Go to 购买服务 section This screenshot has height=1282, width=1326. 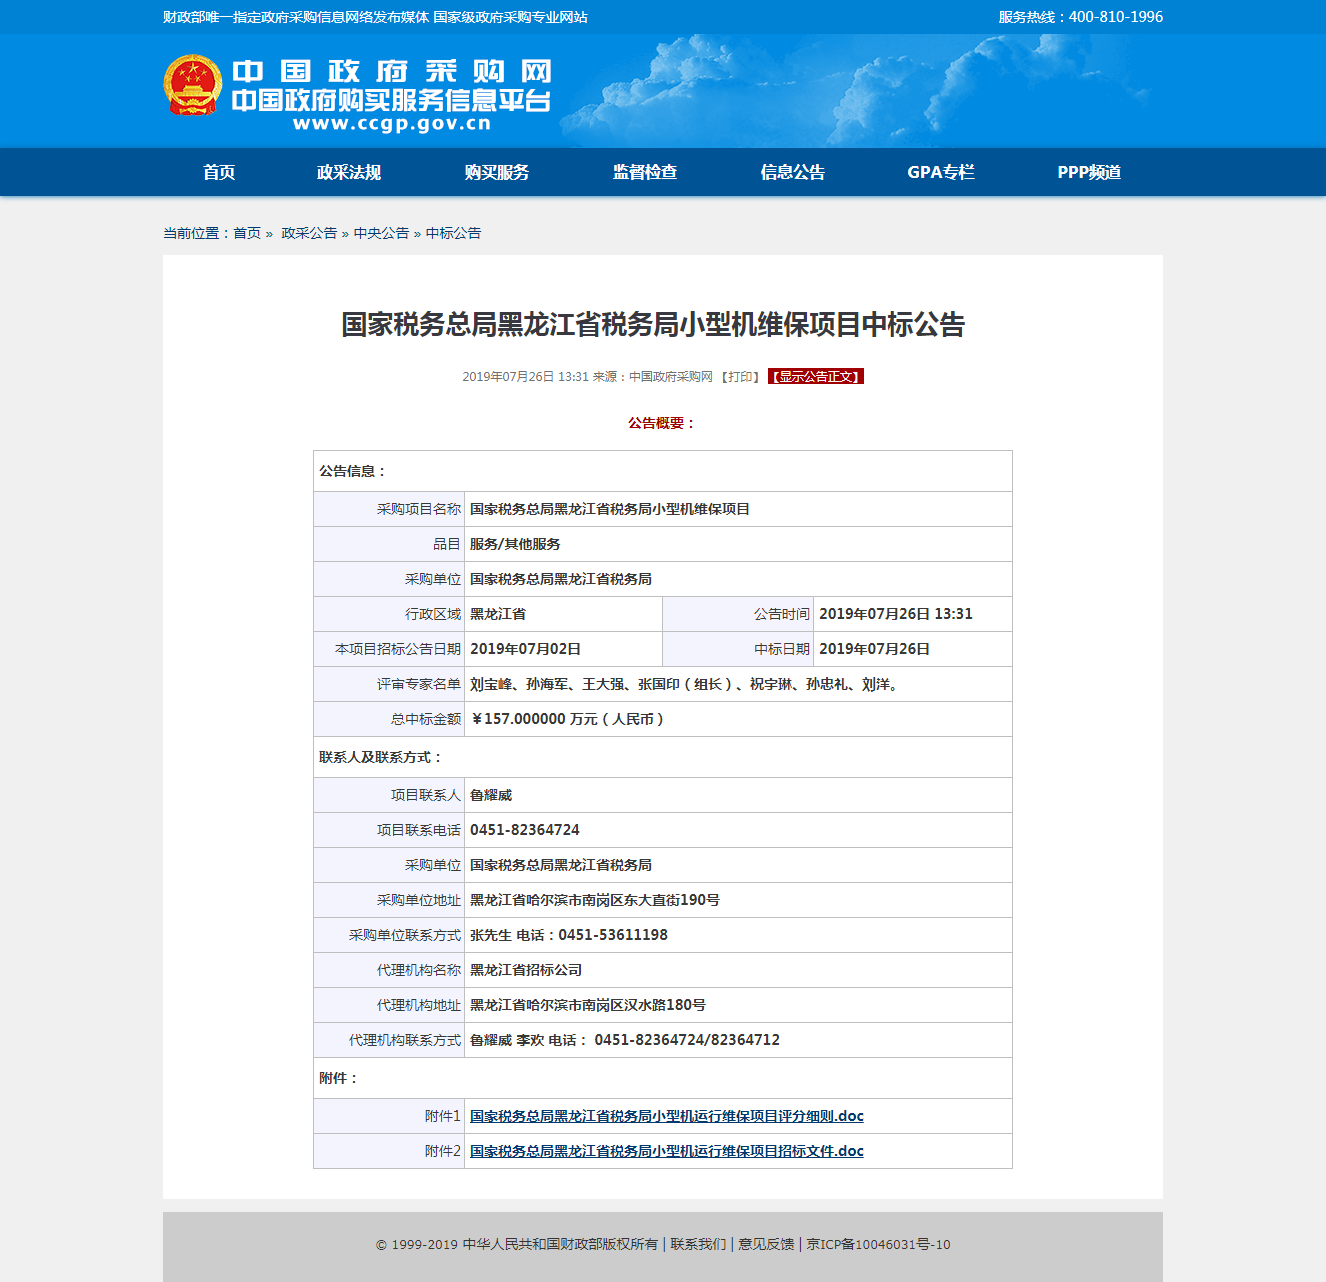coord(497,172)
